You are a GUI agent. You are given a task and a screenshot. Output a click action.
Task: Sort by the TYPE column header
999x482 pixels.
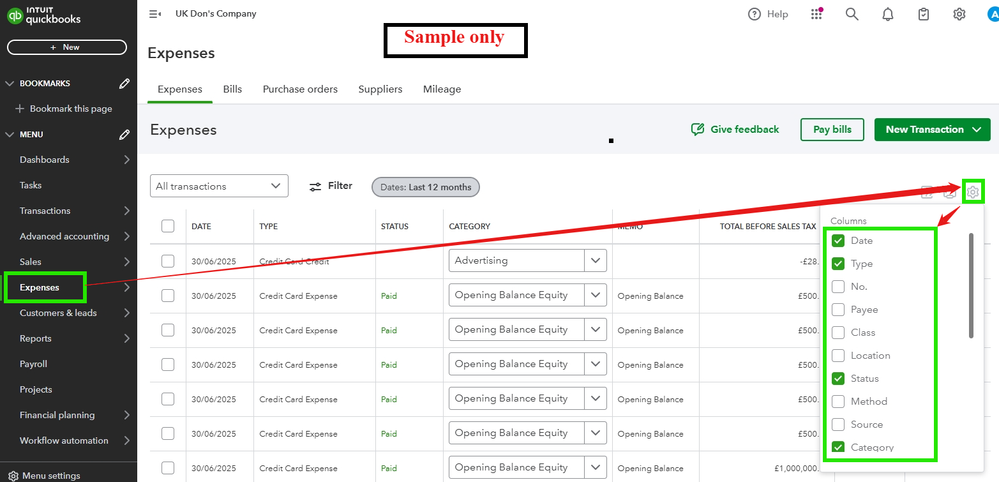[268, 226]
